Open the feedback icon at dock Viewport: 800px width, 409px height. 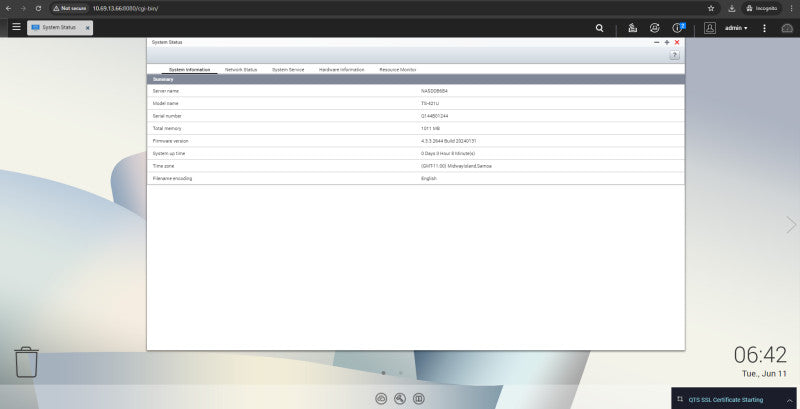(x=419, y=399)
